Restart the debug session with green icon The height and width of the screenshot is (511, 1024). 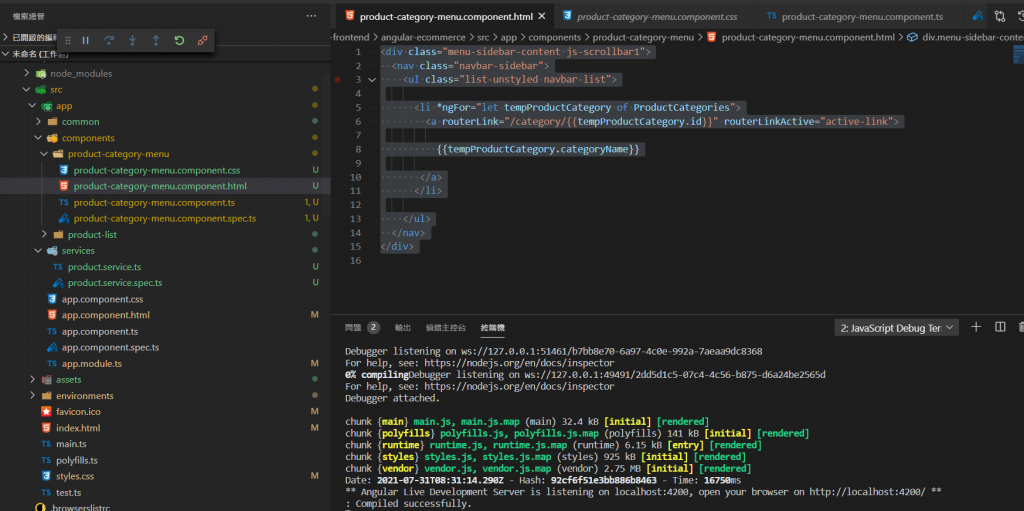179,40
